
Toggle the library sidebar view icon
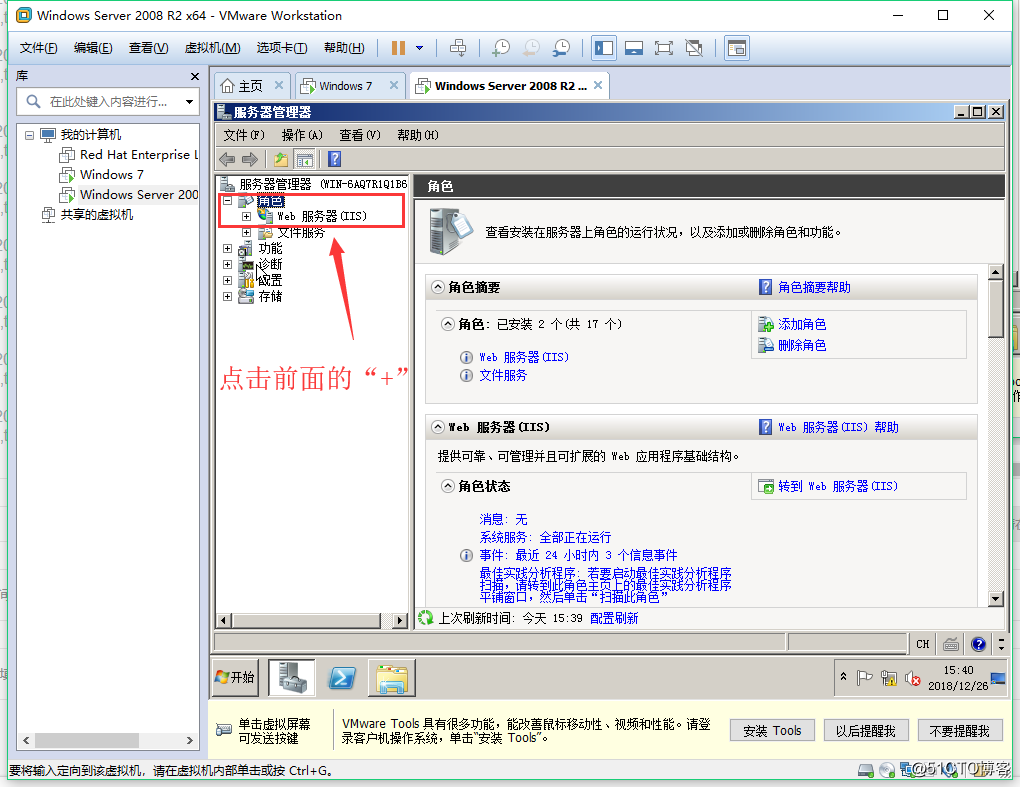604,47
